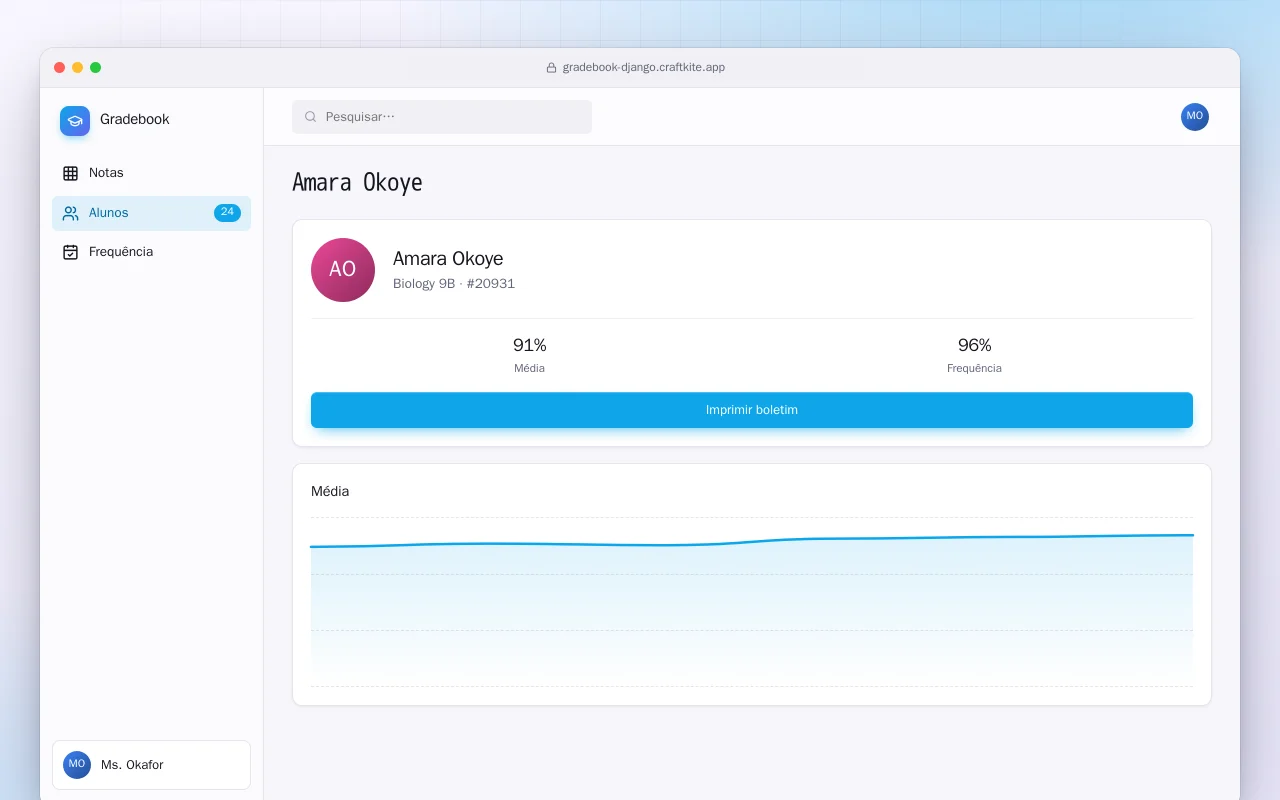The image size is (1280, 800).
Task: Close the window with red button
Action: [x=60, y=68]
